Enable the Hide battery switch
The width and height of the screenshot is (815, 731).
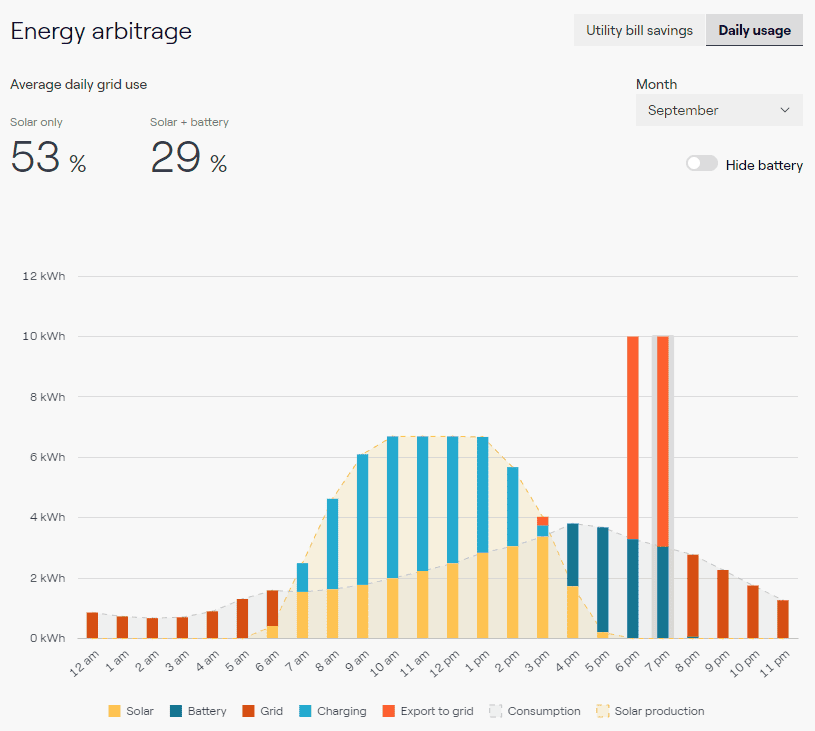click(702, 164)
